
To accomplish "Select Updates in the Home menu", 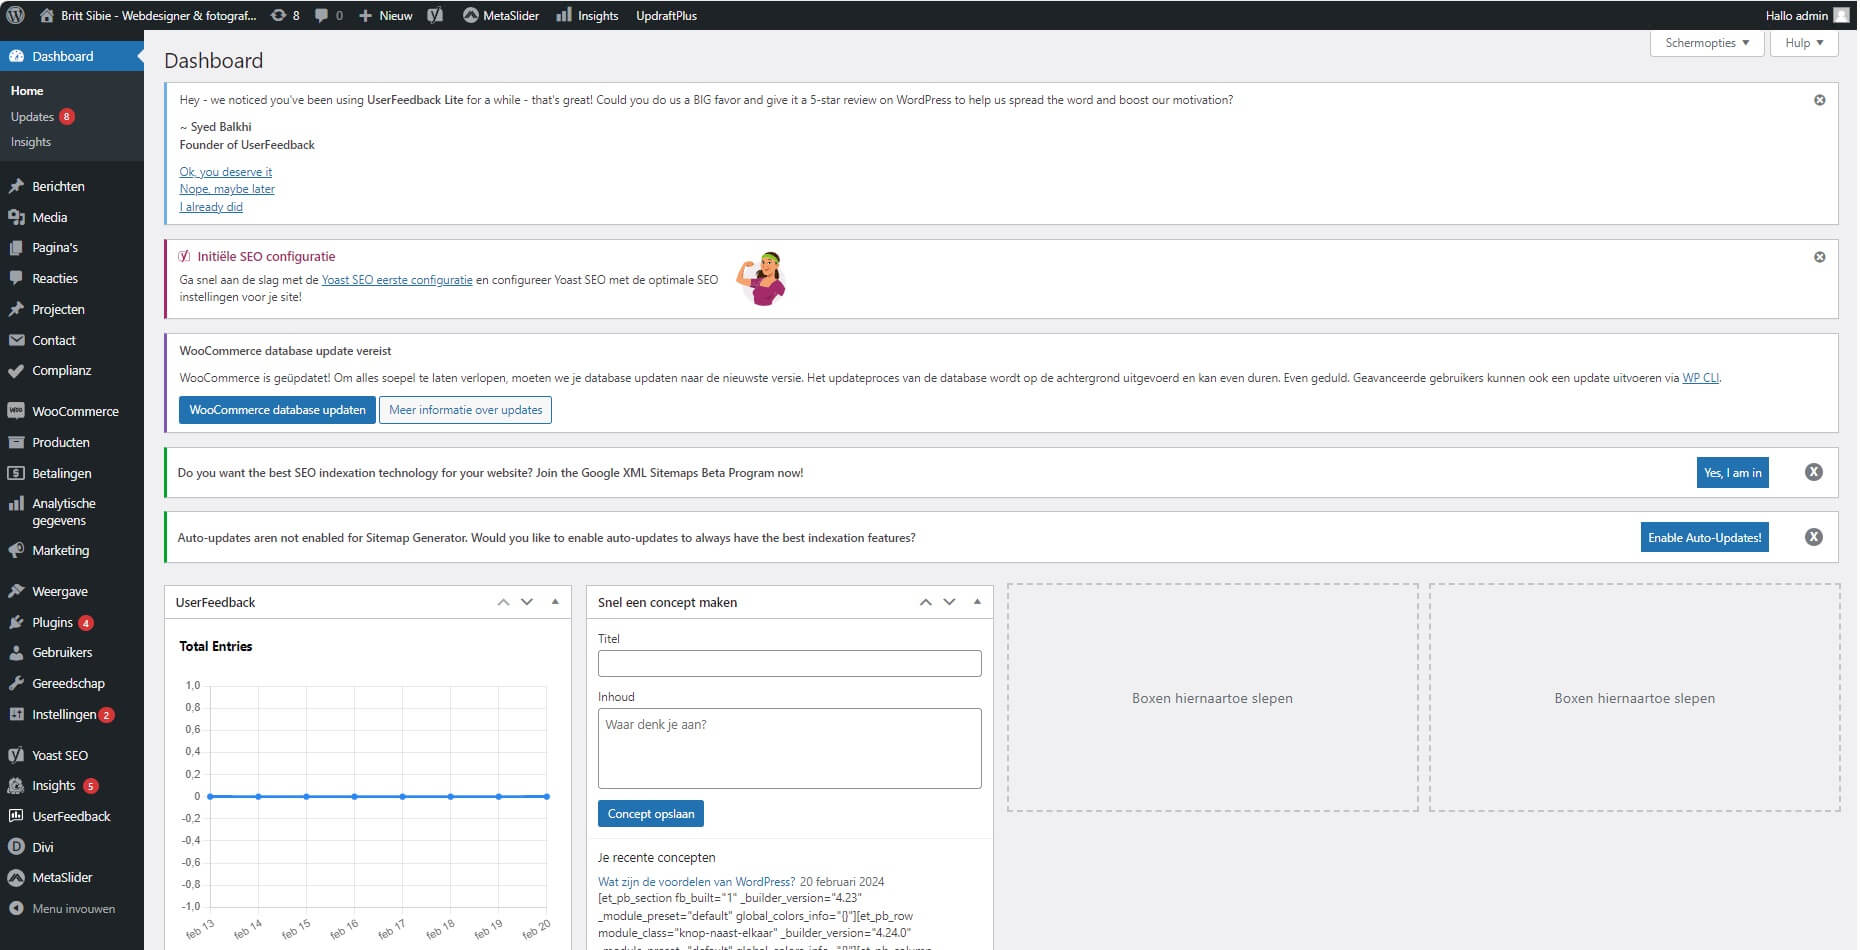I will coord(34,116).
